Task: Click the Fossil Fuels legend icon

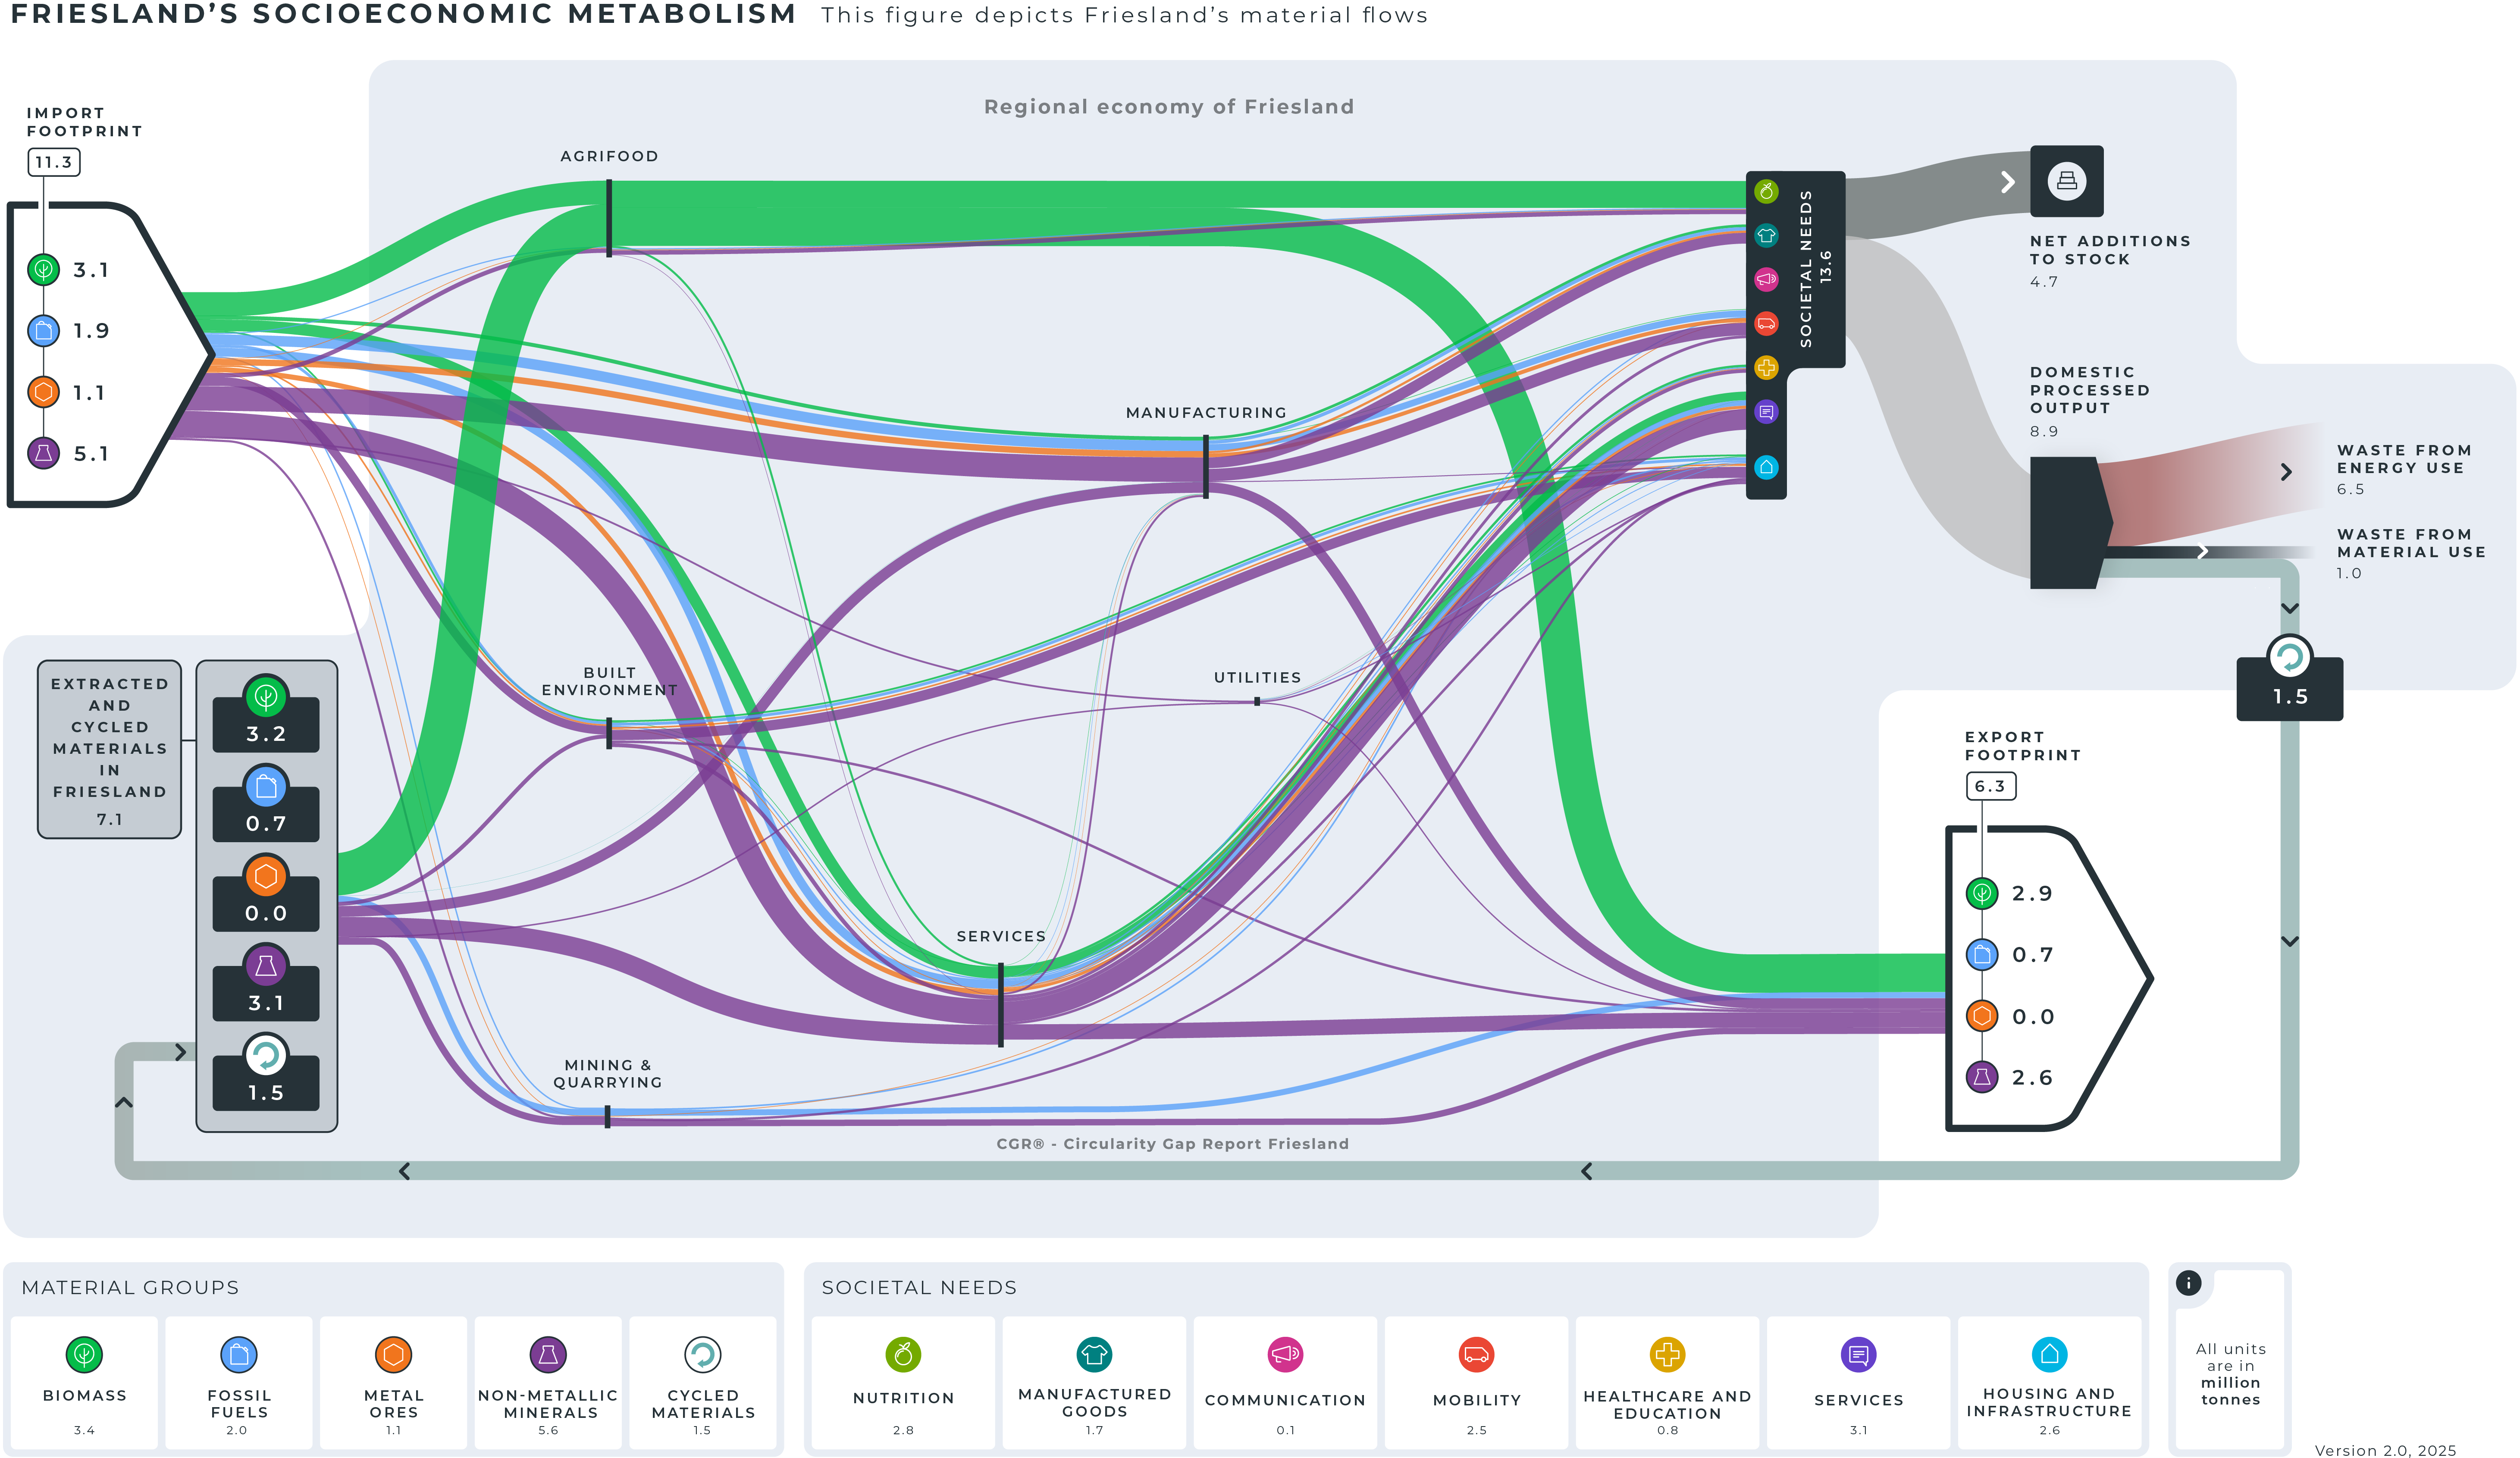Action: pos(239,1354)
